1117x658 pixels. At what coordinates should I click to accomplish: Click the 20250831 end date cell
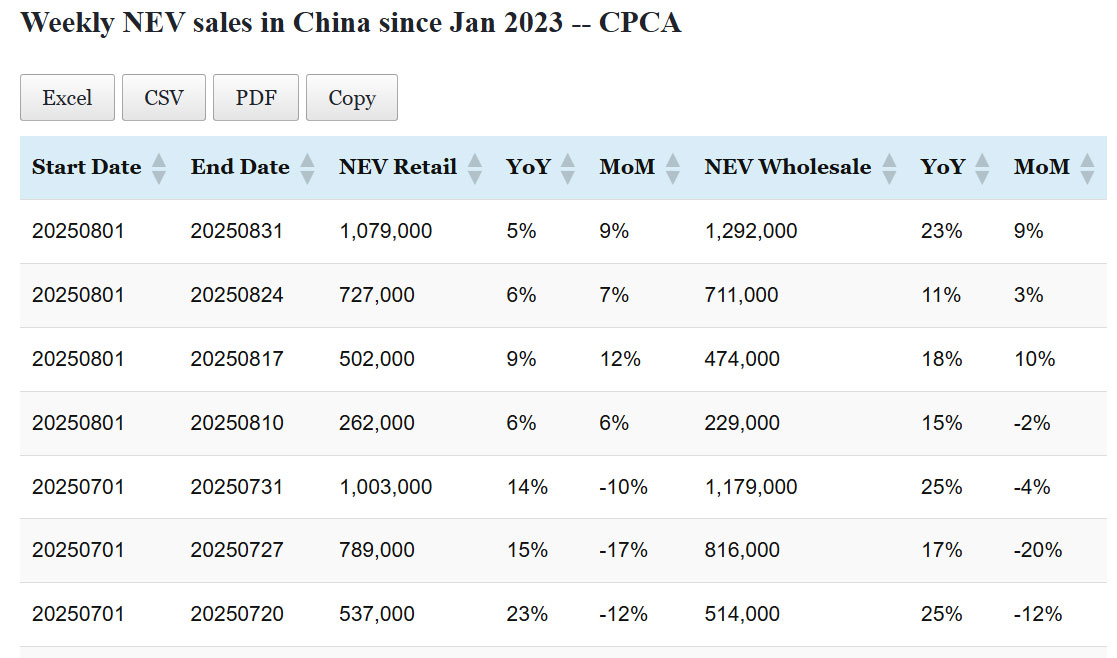tap(237, 231)
